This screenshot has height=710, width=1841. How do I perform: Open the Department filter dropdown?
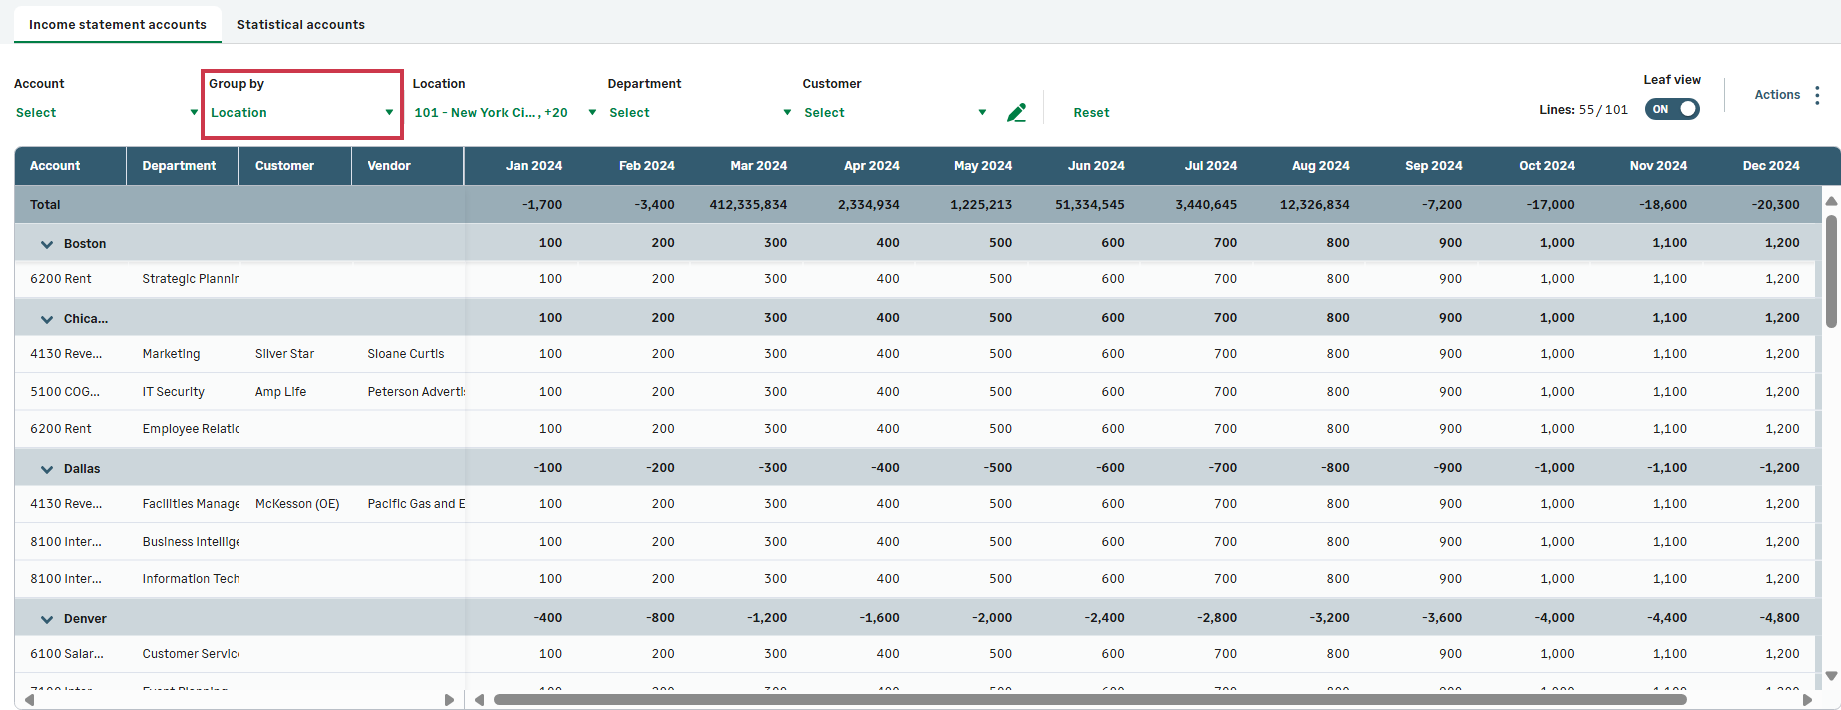[699, 113]
